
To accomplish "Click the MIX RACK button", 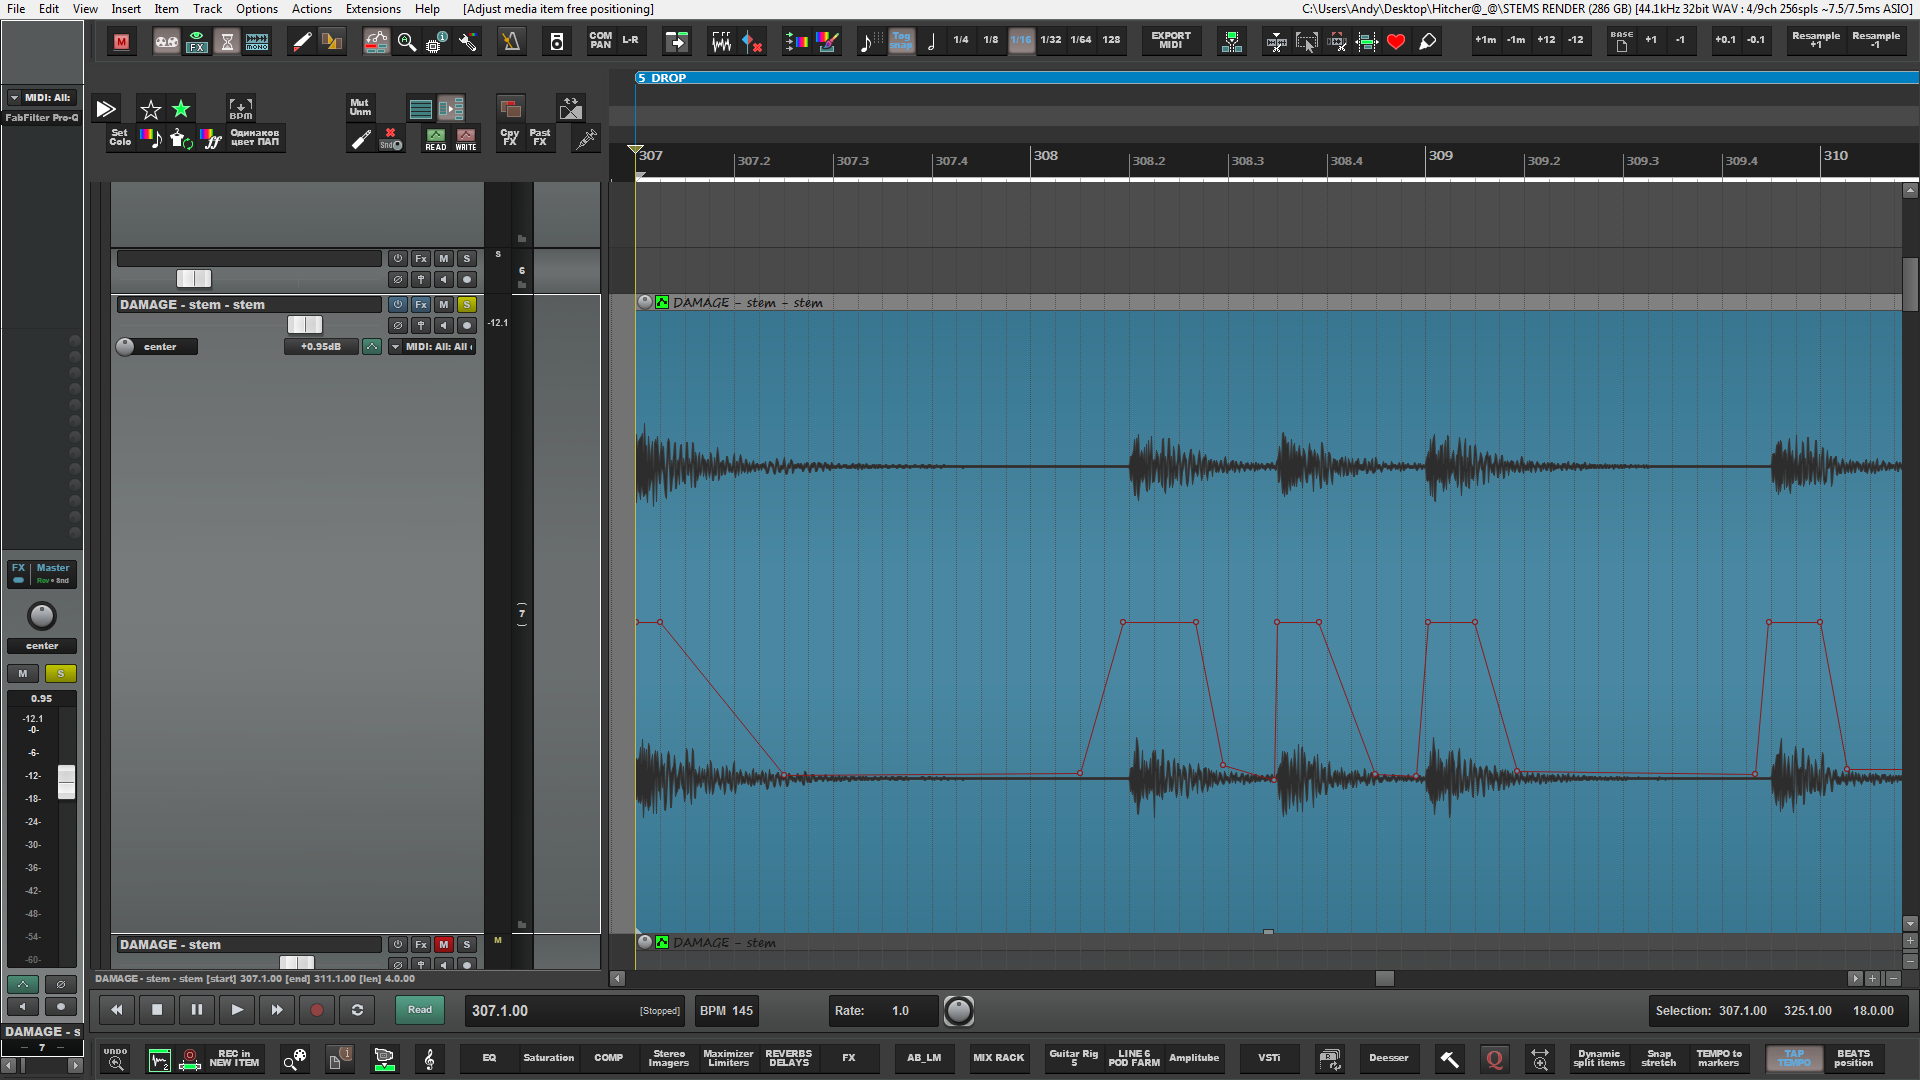I will [x=998, y=1058].
